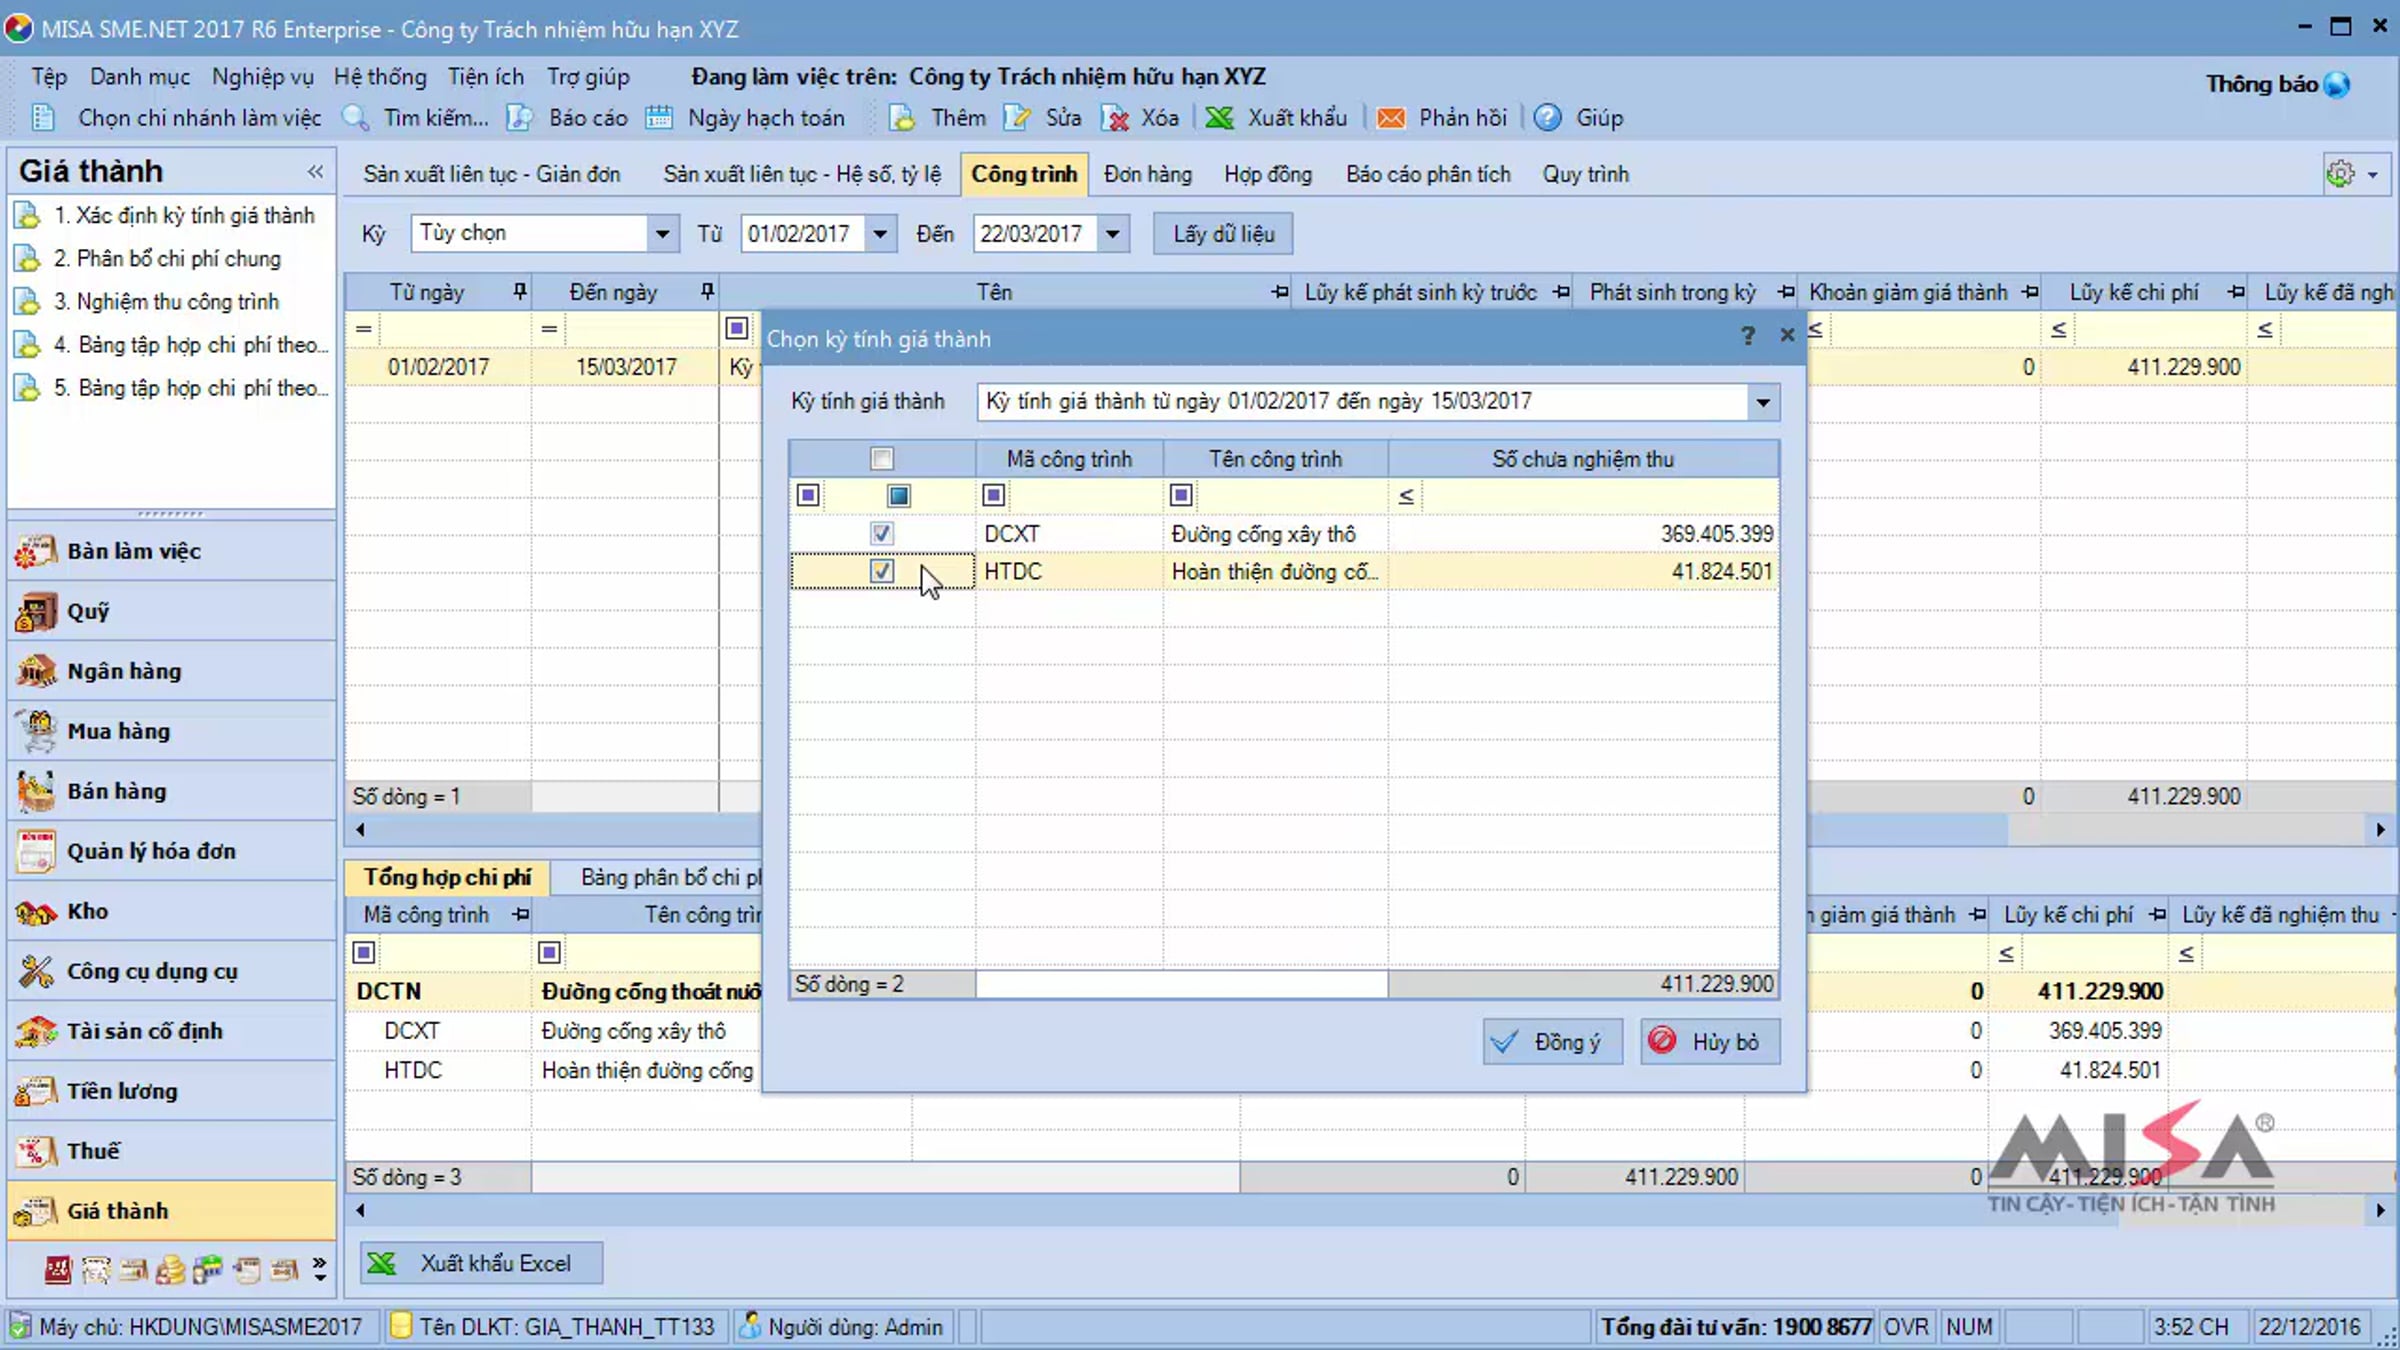Viewport: 2400px width, 1350px height.
Task: Open the Kho module in sidebar
Action: (x=171, y=911)
